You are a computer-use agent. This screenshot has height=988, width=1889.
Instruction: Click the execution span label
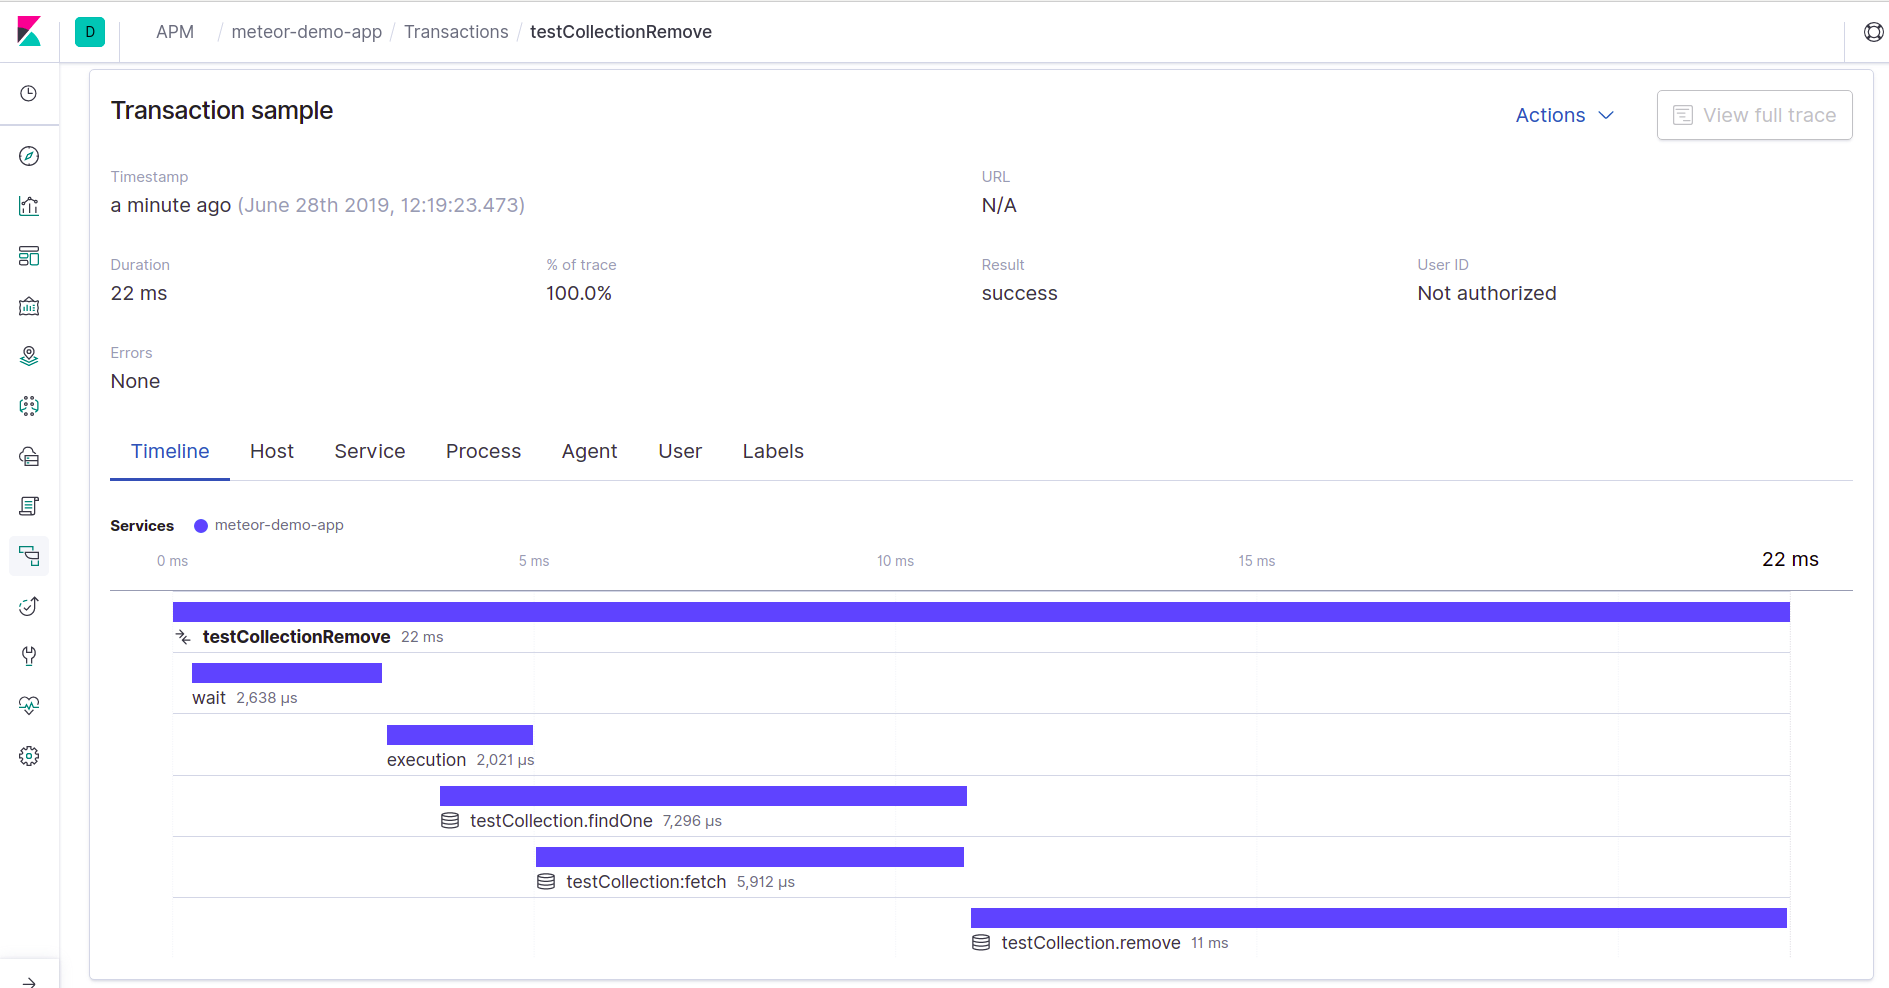point(427,760)
